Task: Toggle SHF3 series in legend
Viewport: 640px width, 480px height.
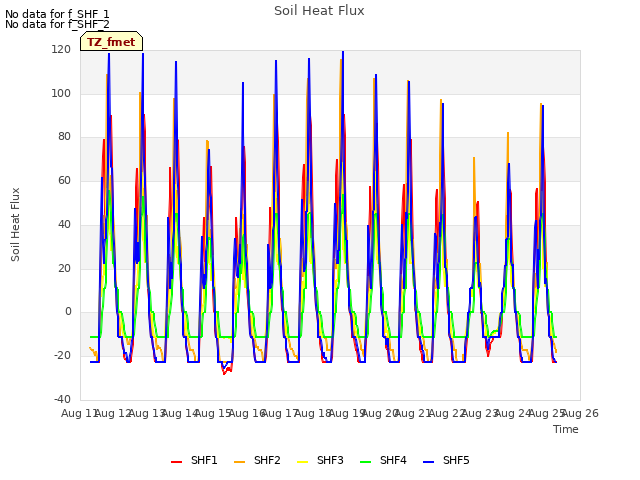Action: [x=320, y=460]
